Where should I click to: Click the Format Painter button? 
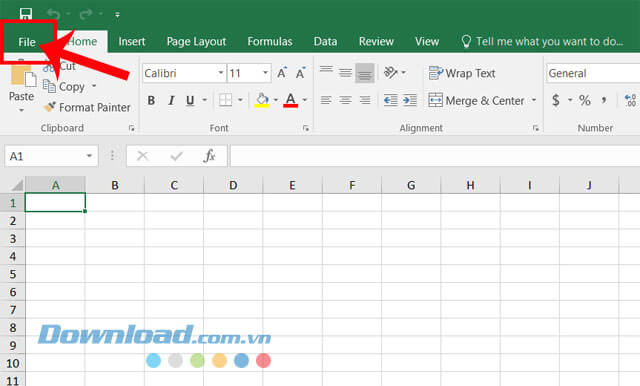[x=87, y=107]
